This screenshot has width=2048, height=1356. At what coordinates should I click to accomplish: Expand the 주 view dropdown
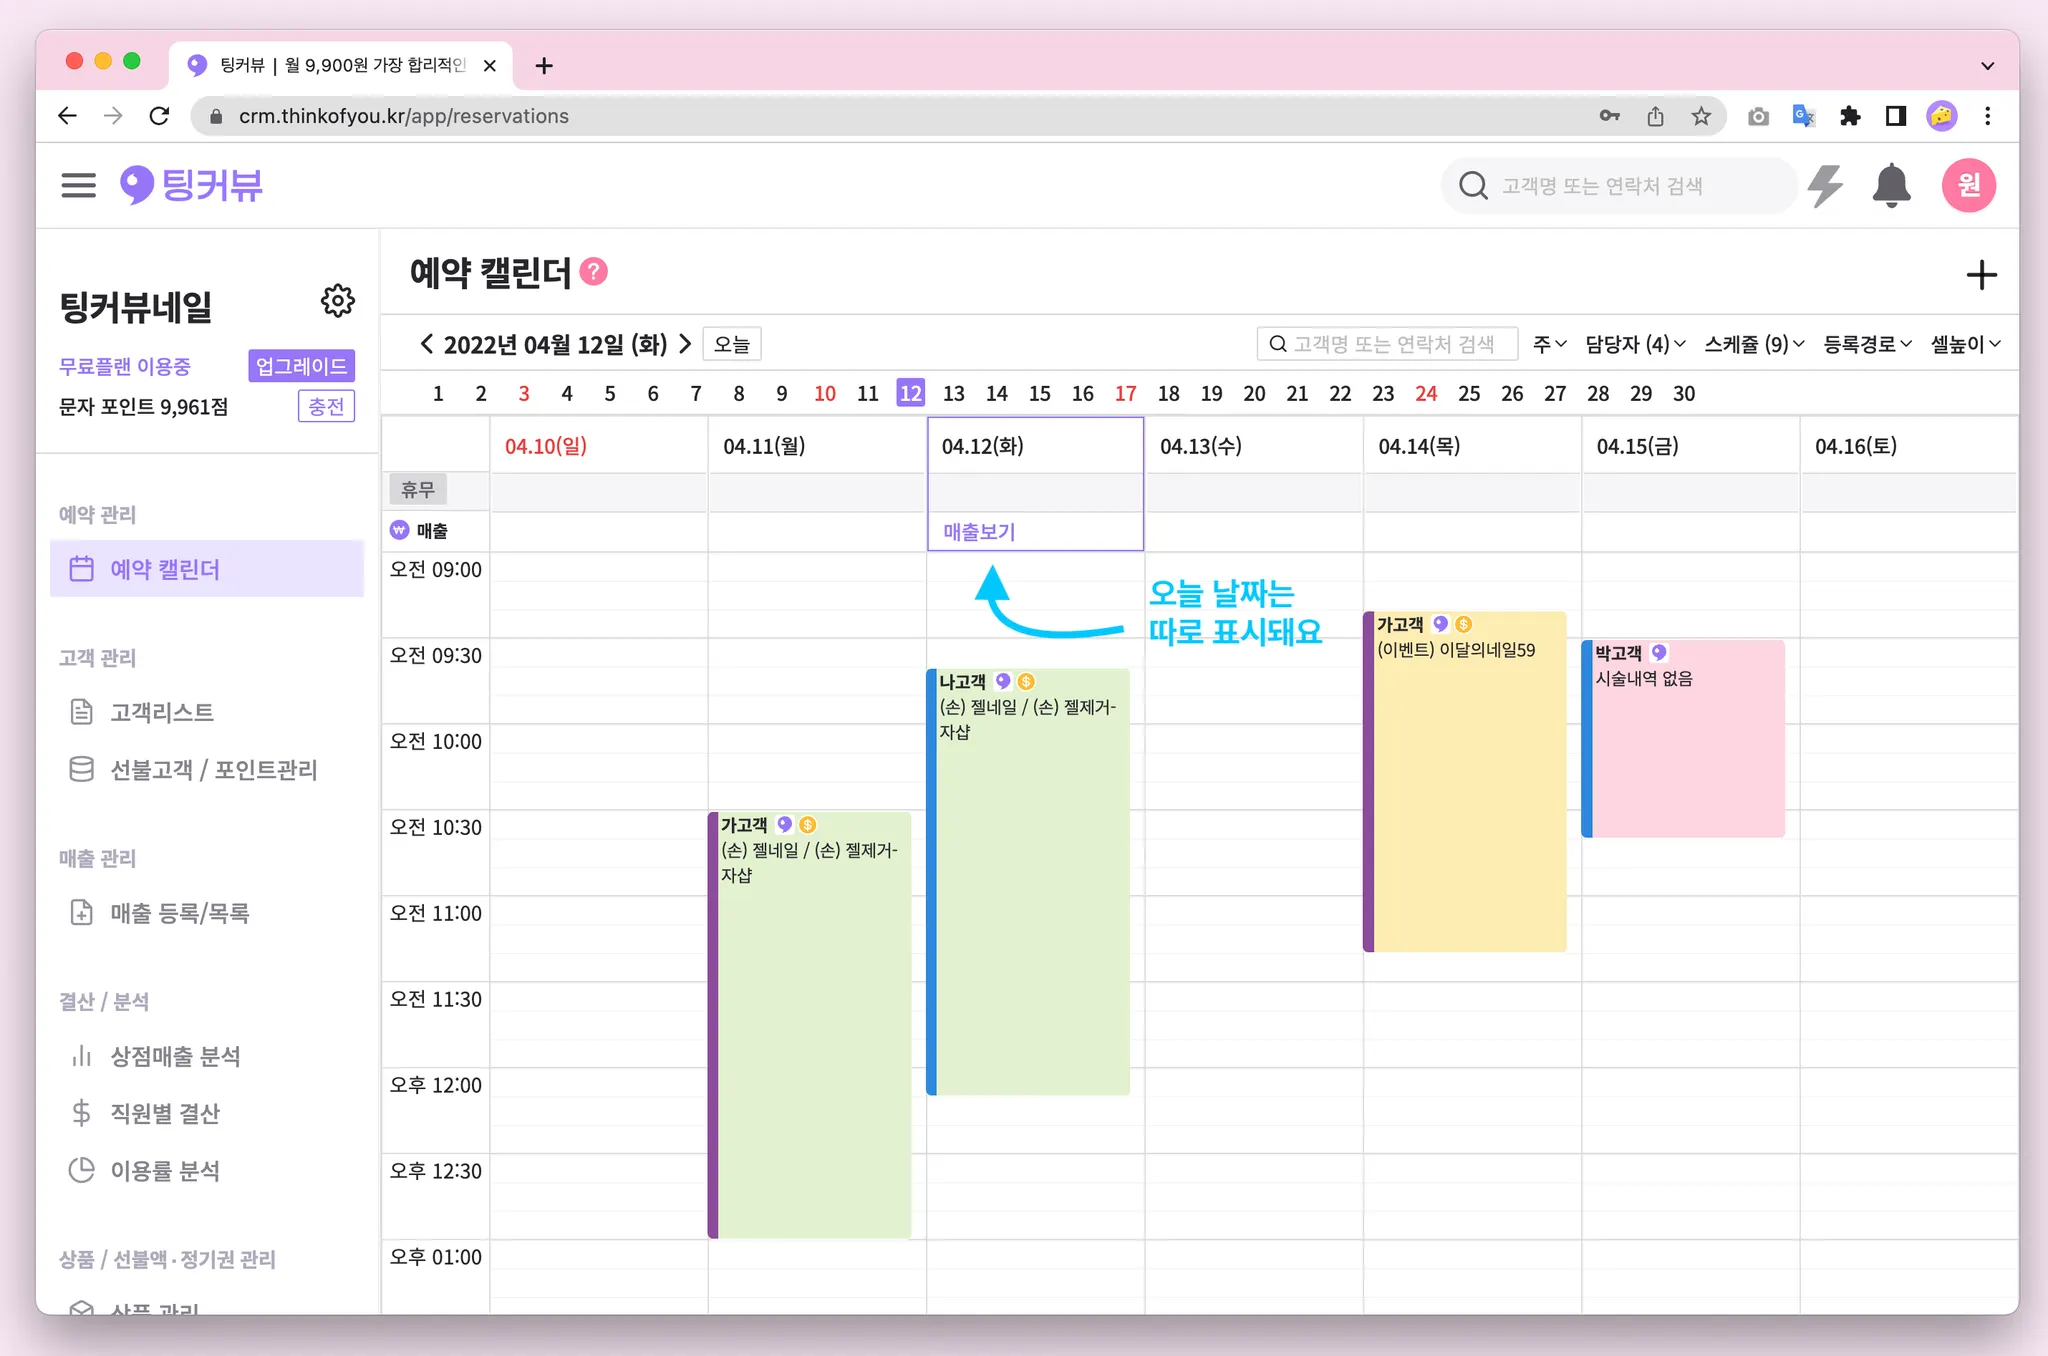click(1549, 344)
